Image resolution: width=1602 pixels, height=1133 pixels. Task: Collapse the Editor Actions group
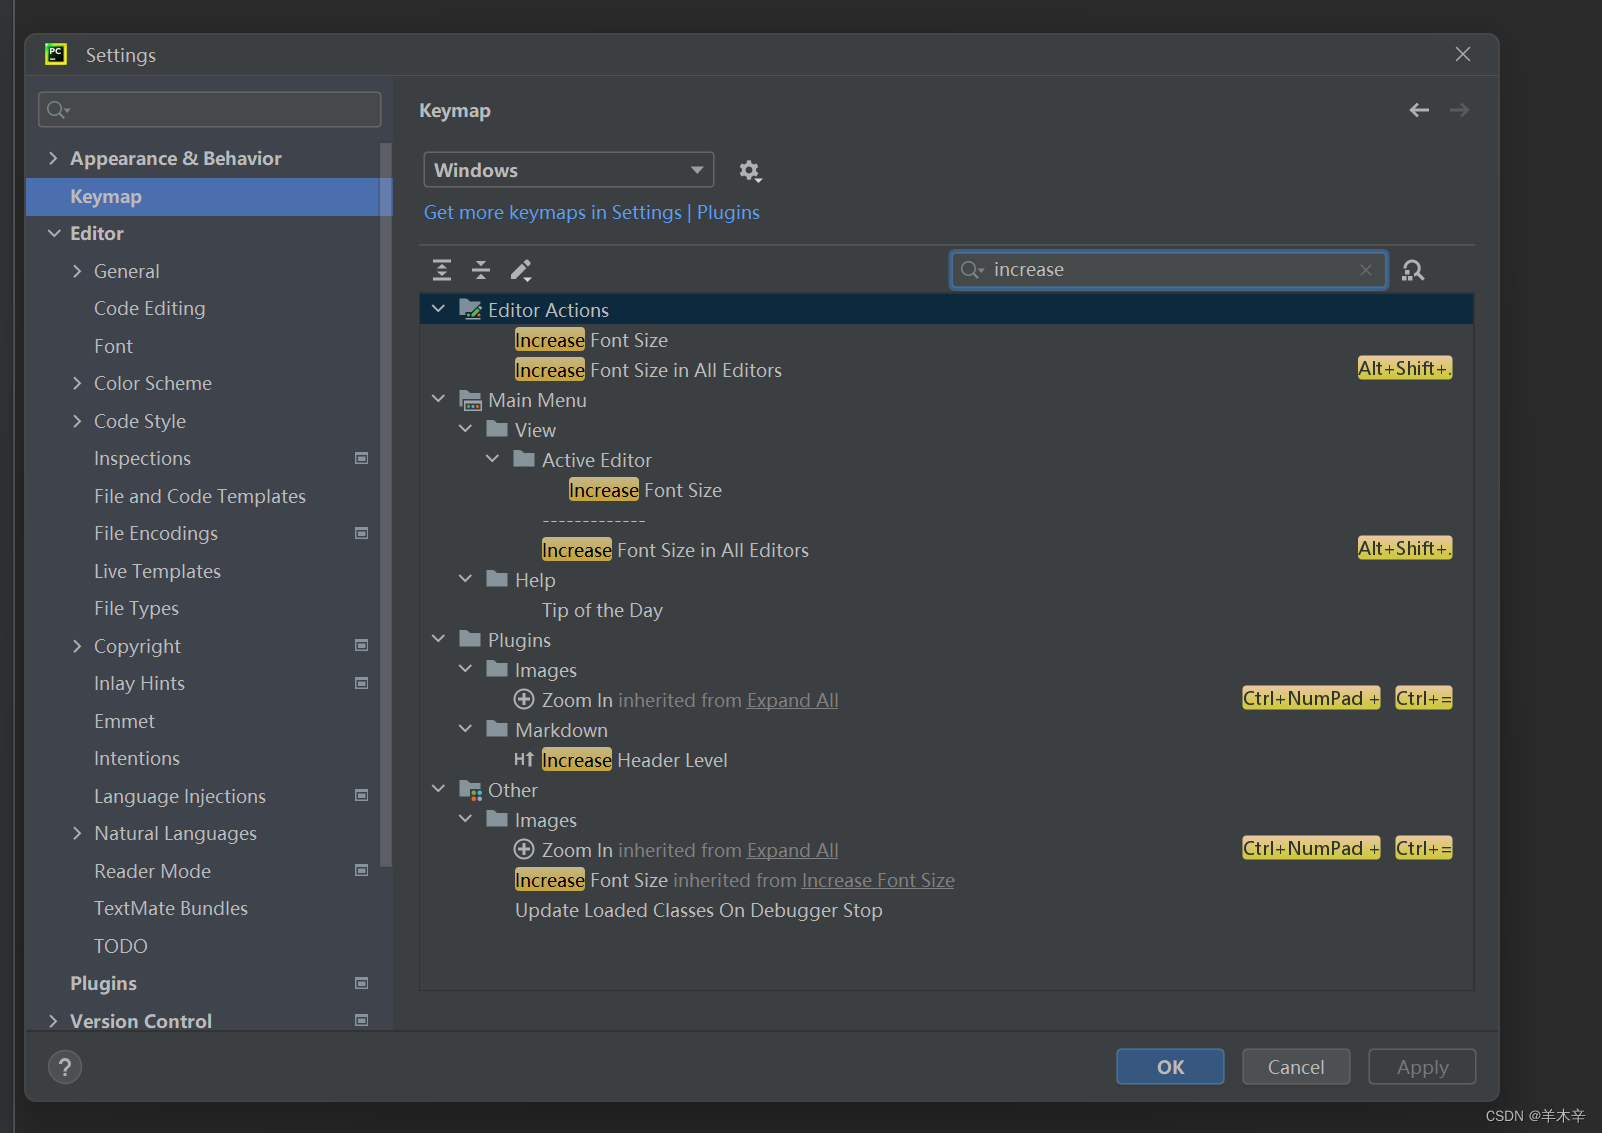click(x=438, y=309)
